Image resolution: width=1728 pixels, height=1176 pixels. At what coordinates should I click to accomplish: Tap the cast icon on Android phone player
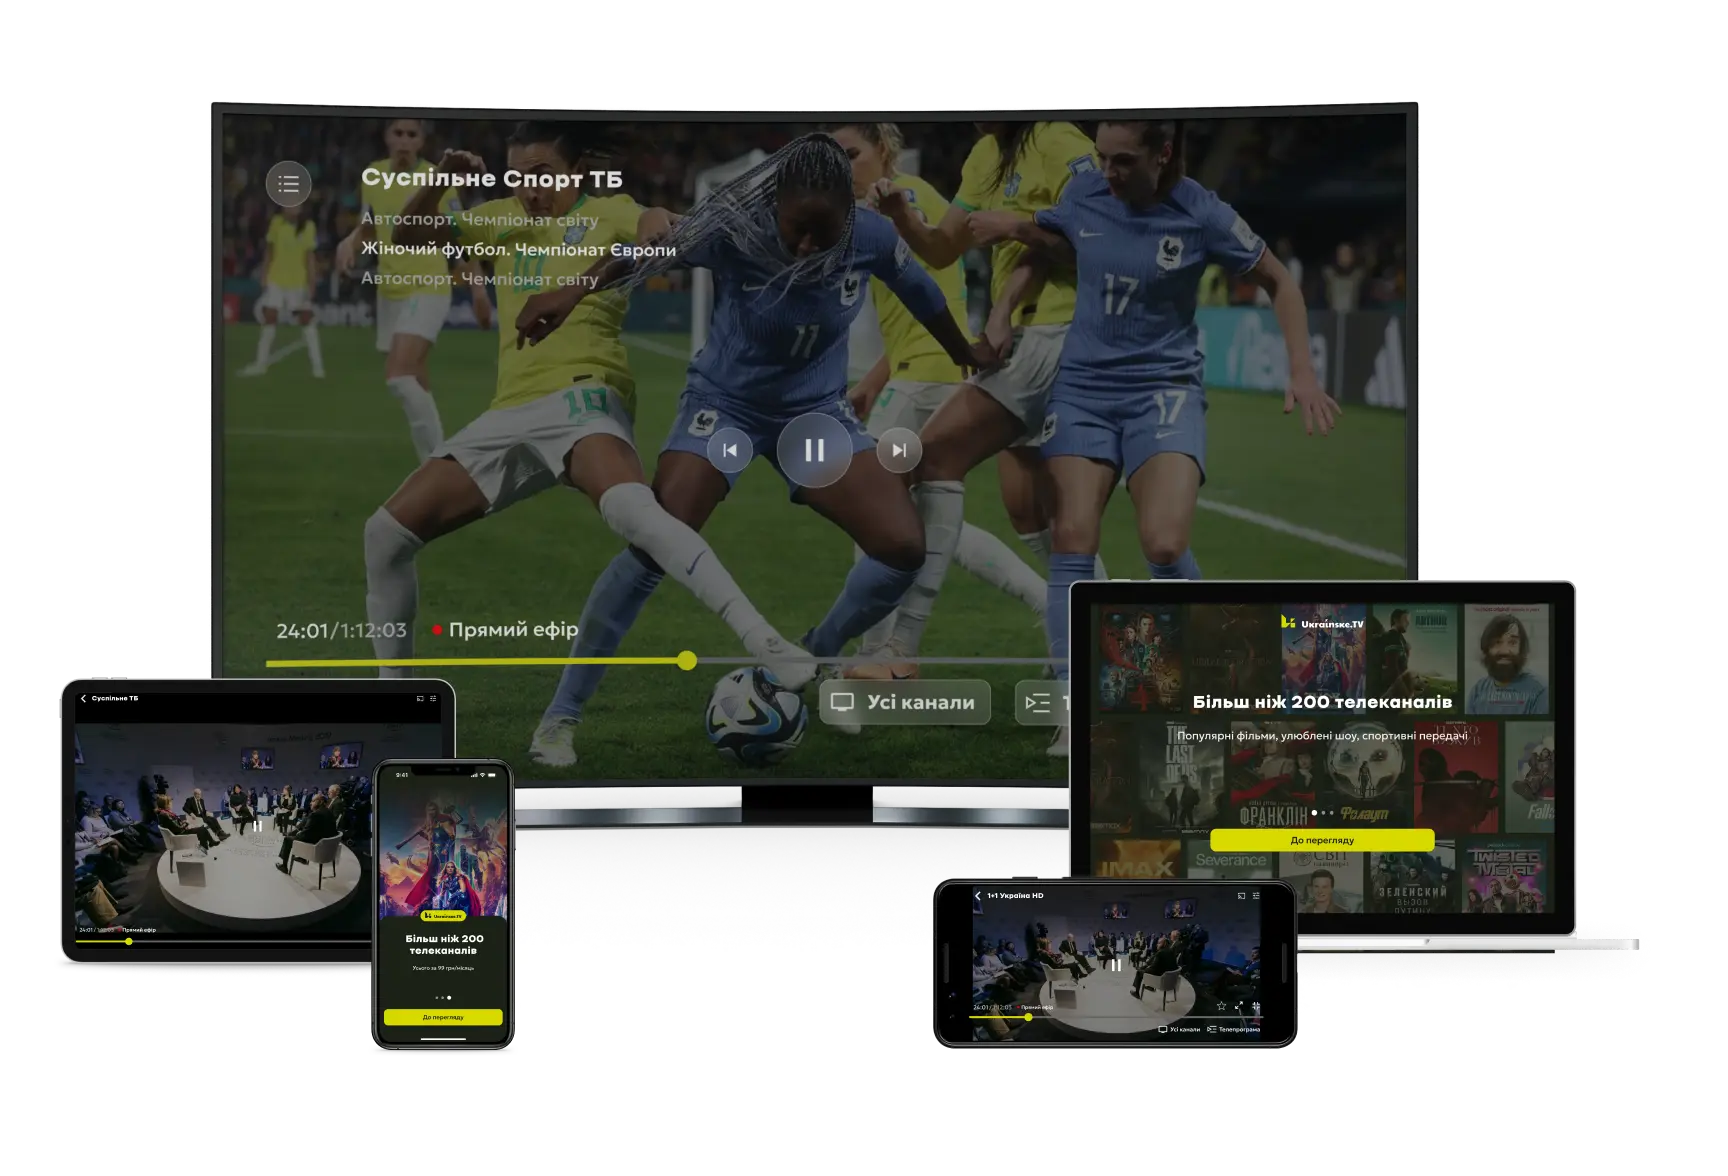[1241, 896]
